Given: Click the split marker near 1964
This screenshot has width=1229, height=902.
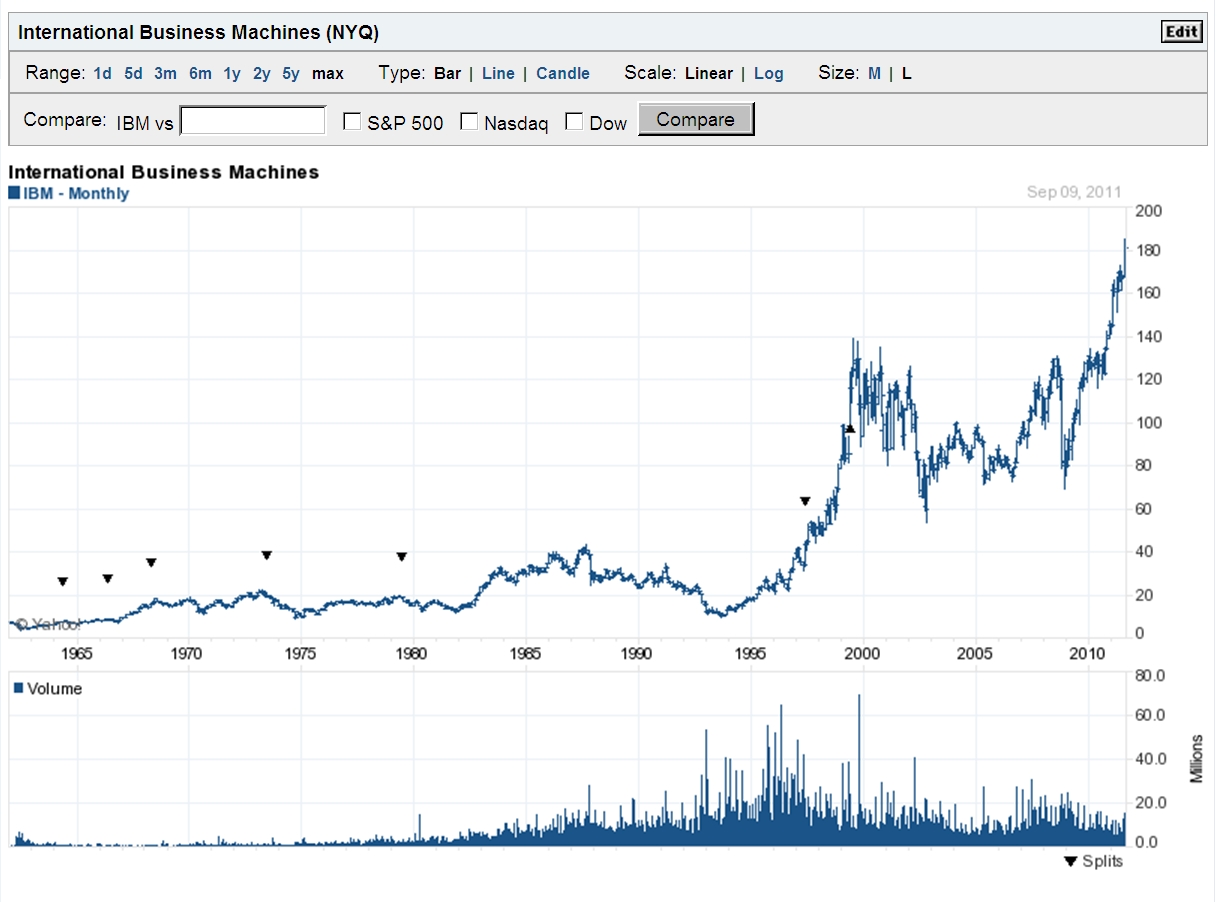Looking at the screenshot, I should tap(63, 581).
